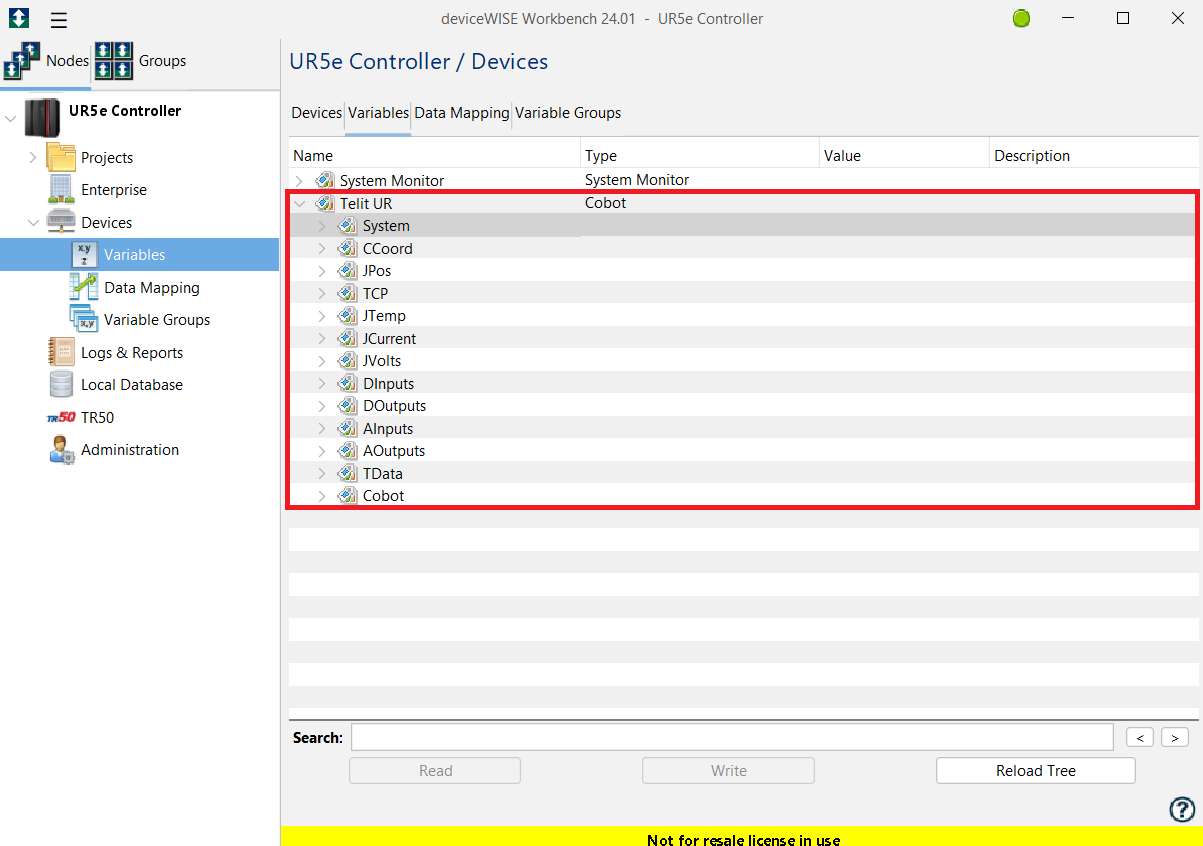The width and height of the screenshot is (1203, 846).
Task: Expand the System variable group
Action: point(321,226)
